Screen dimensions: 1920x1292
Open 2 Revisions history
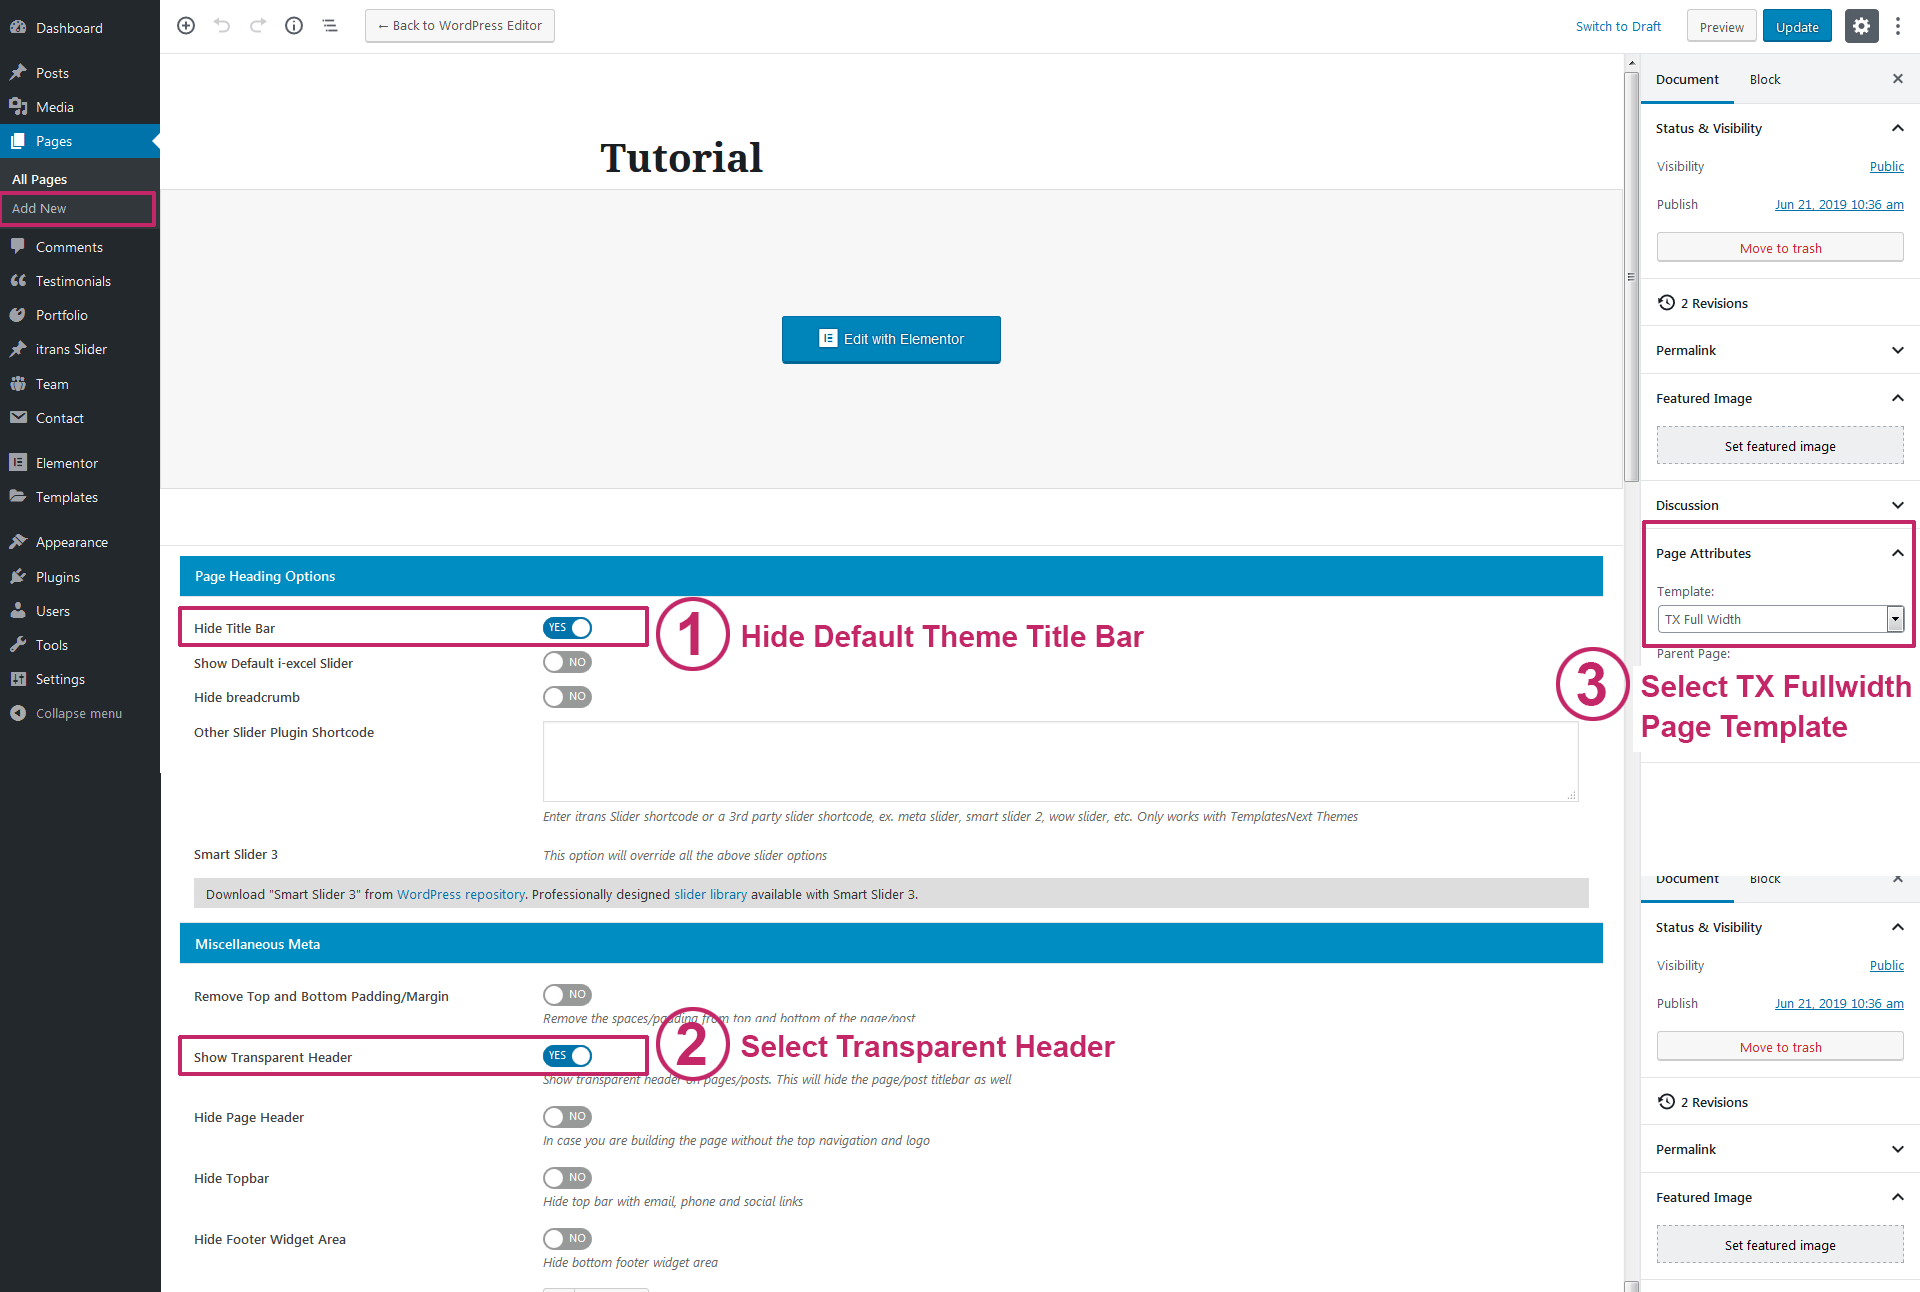pyautogui.click(x=1713, y=303)
